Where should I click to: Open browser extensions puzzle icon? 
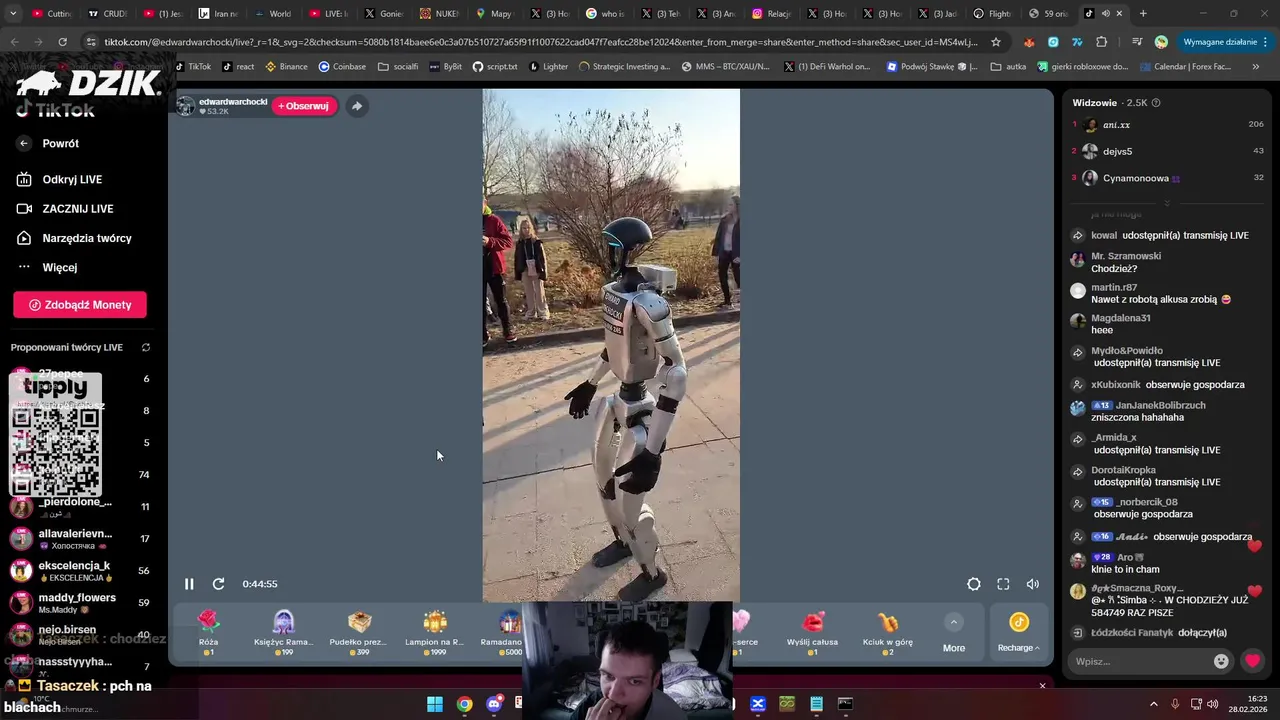[1102, 42]
